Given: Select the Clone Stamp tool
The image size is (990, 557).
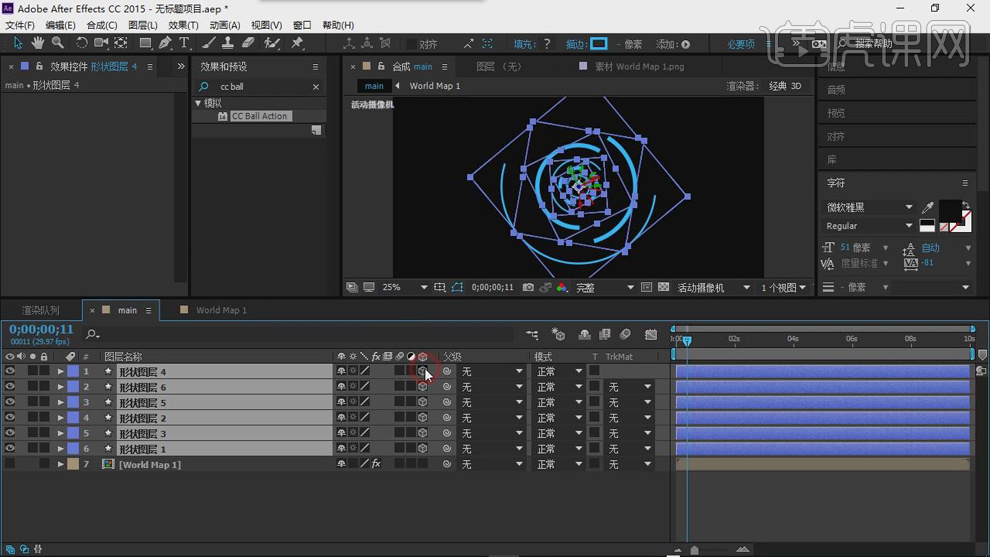Looking at the screenshot, I should tap(228, 43).
